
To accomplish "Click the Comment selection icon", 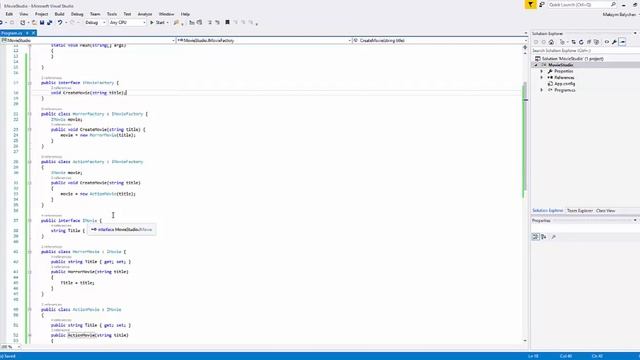I will pyautogui.click(x=210, y=22).
